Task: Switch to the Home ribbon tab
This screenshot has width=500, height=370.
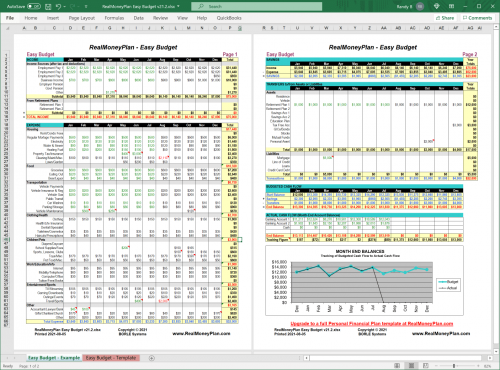Action: tap(31, 18)
